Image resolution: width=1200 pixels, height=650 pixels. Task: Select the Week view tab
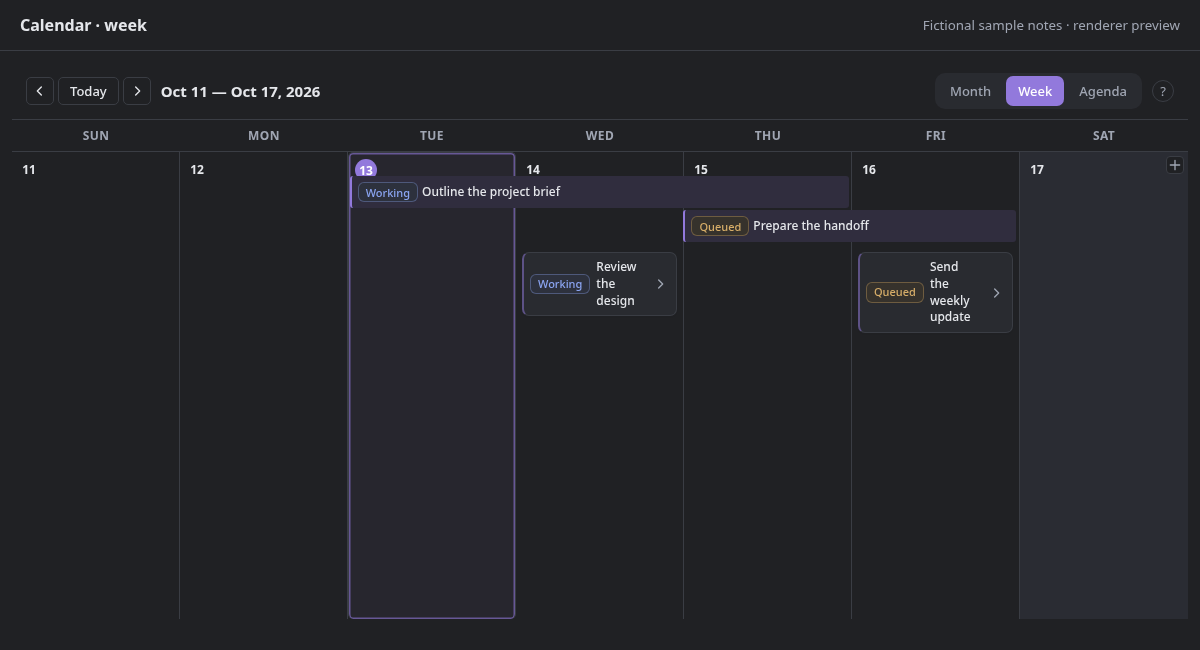[x=1035, y=91]
